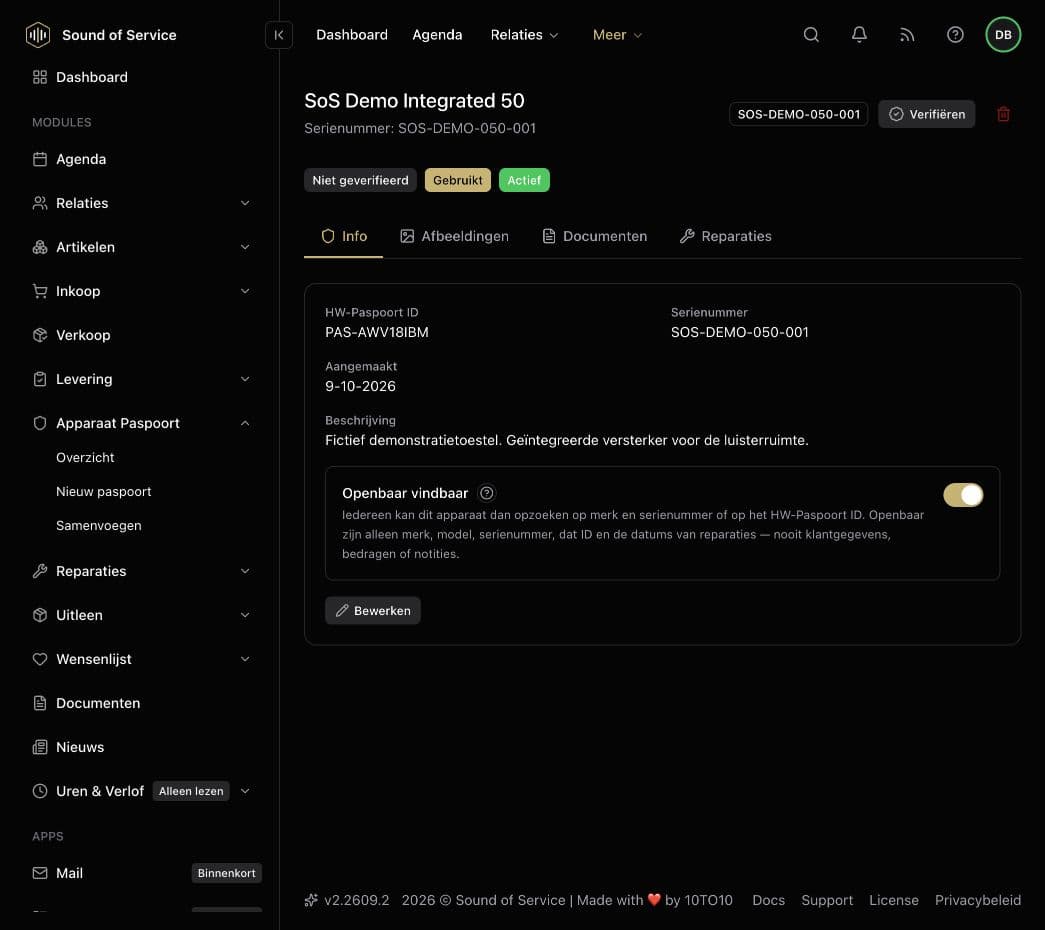Click the Verifiëren button
Viewport: 1045px width, 930px height.
point(926,114)
